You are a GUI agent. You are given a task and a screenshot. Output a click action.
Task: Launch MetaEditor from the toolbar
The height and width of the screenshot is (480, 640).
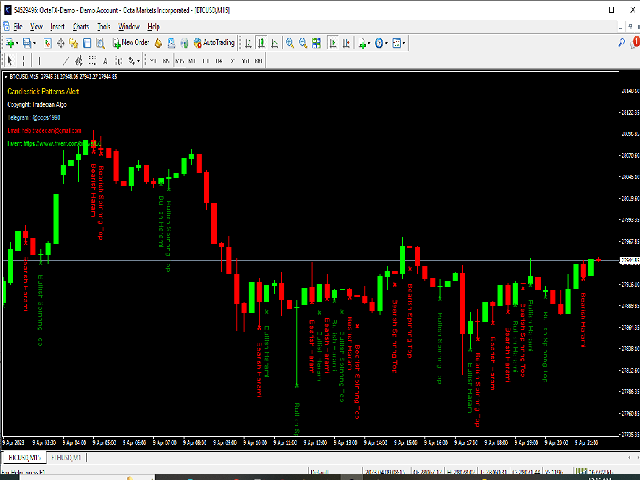point(158,43)
